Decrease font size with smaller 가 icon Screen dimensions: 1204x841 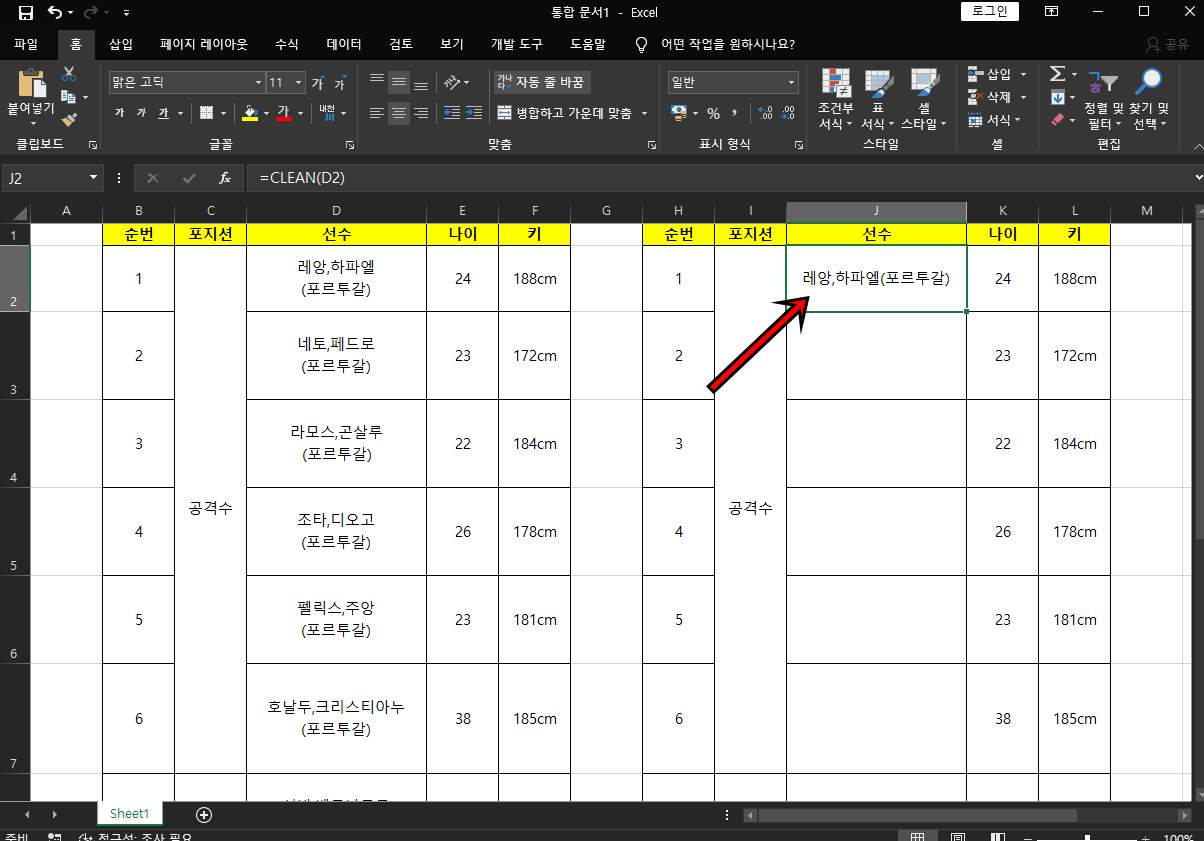coord(339,83)
